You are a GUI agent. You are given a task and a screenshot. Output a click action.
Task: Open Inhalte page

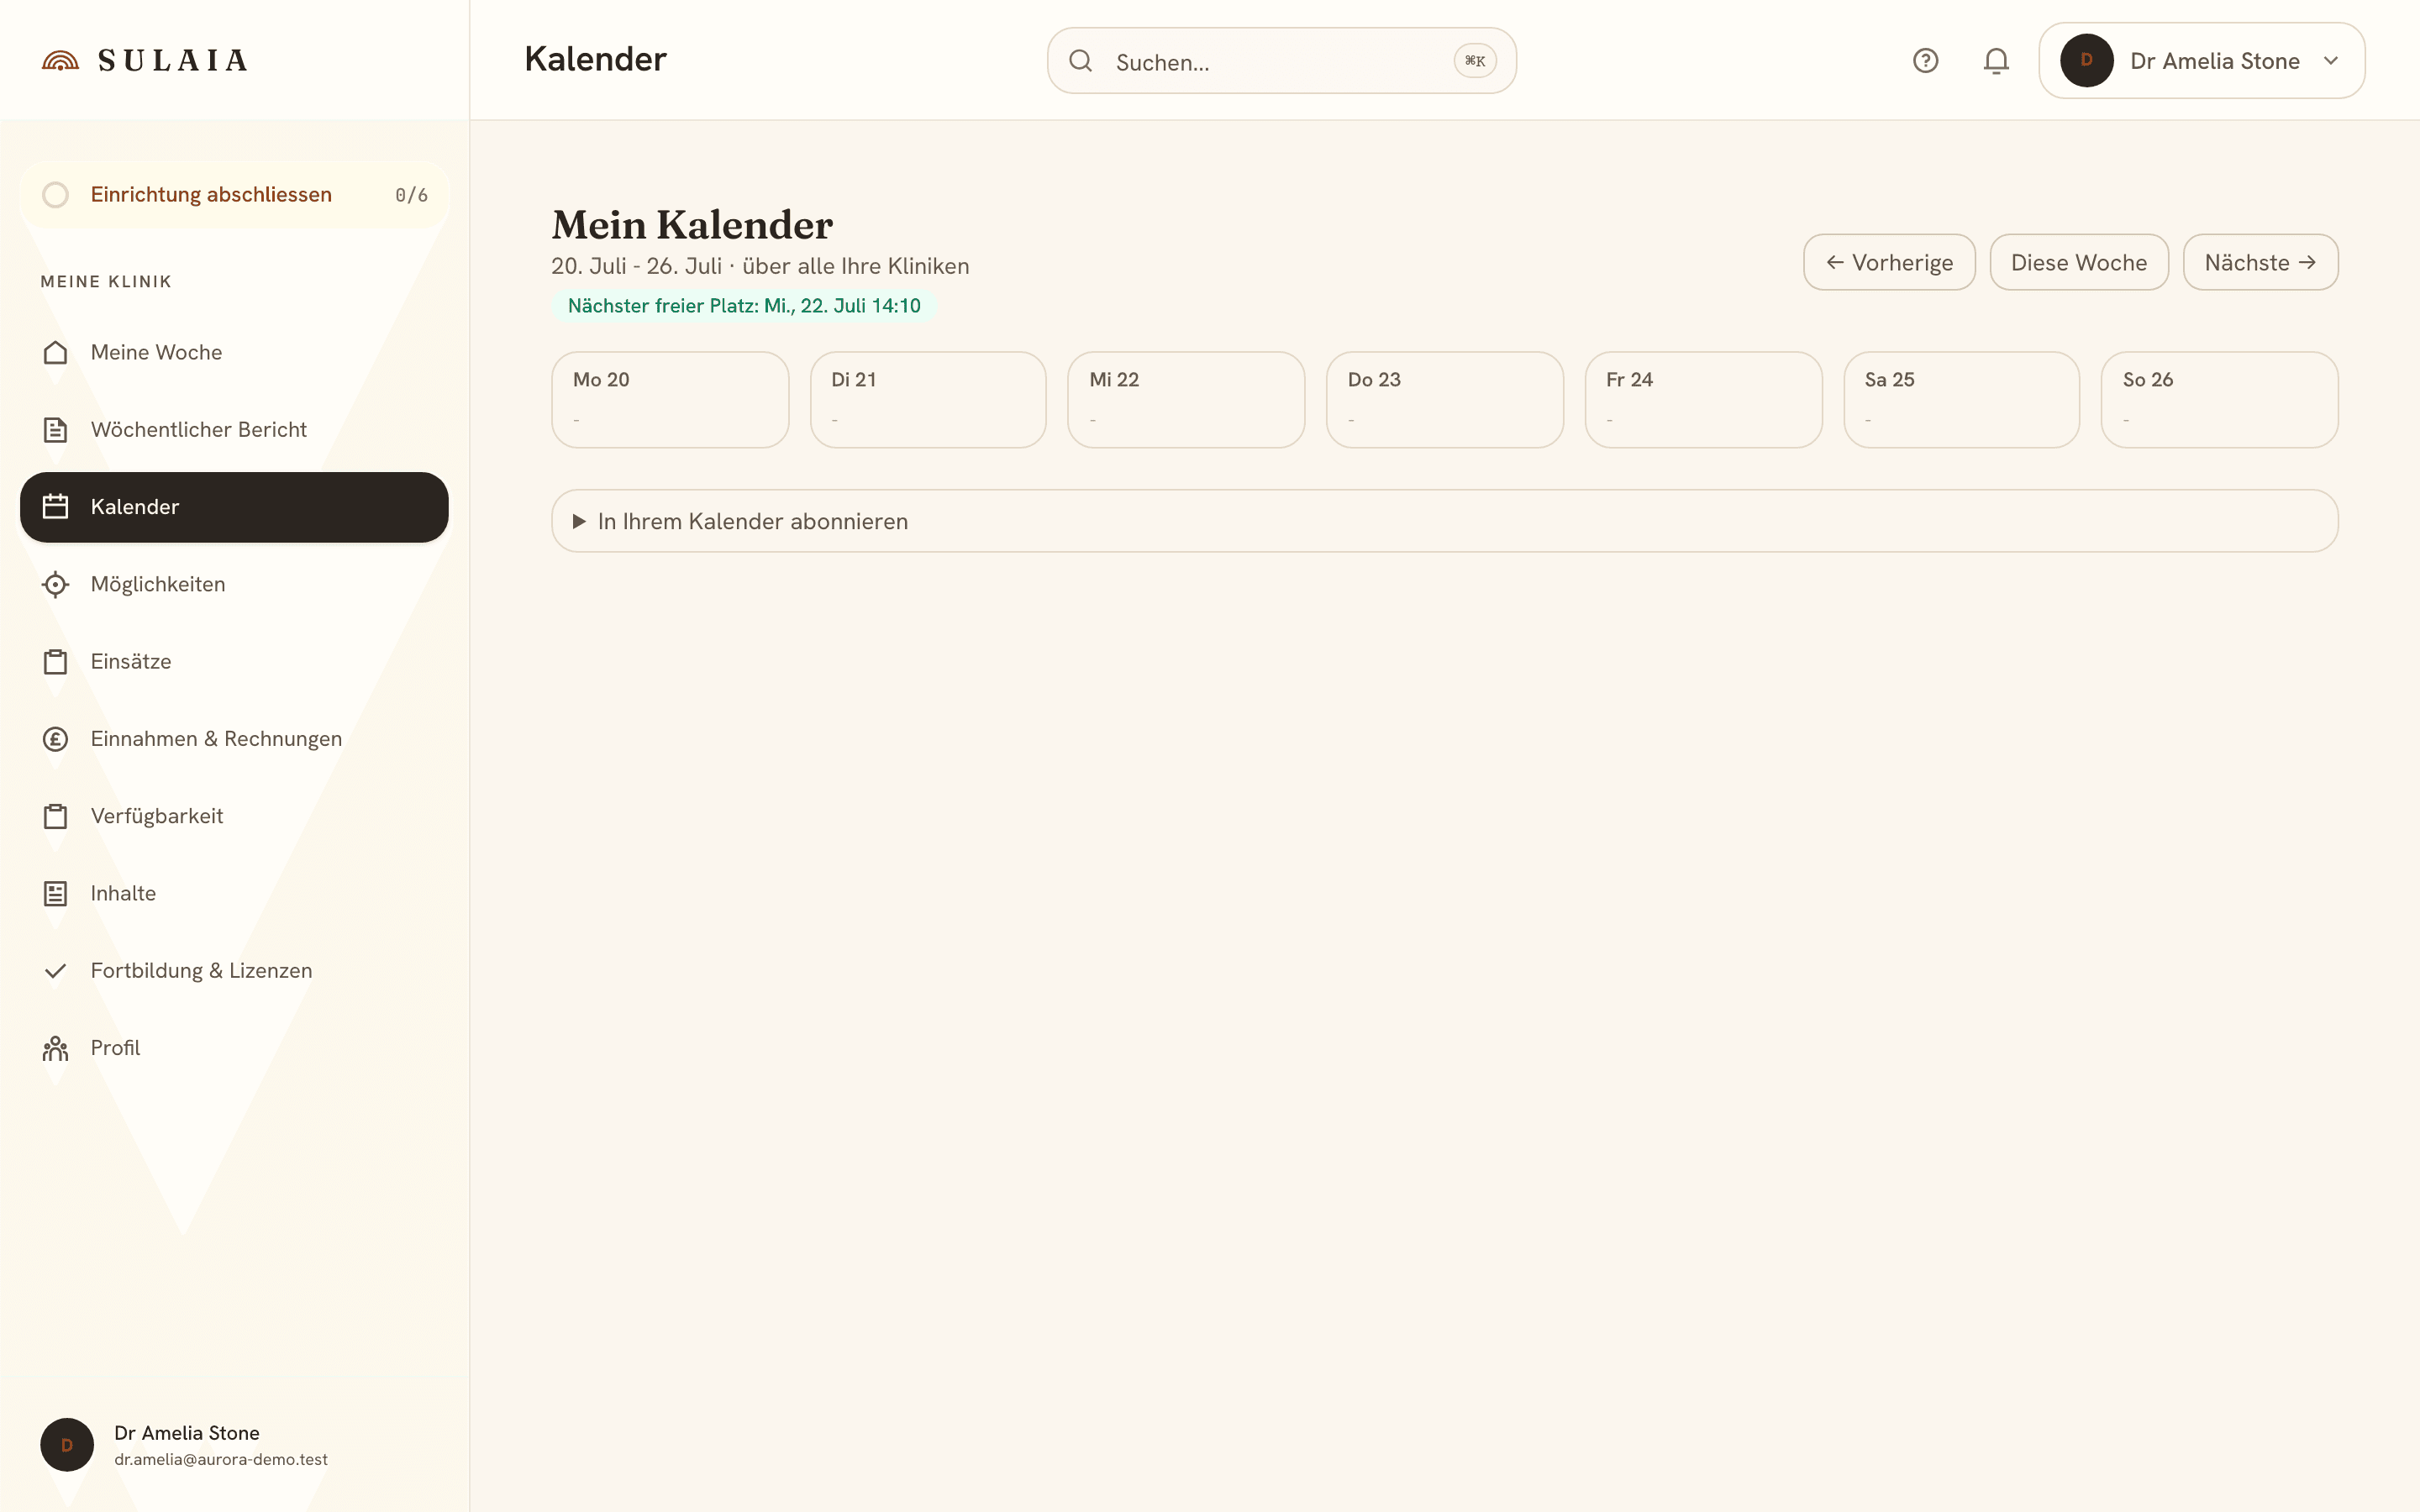[x=234, y=893]
